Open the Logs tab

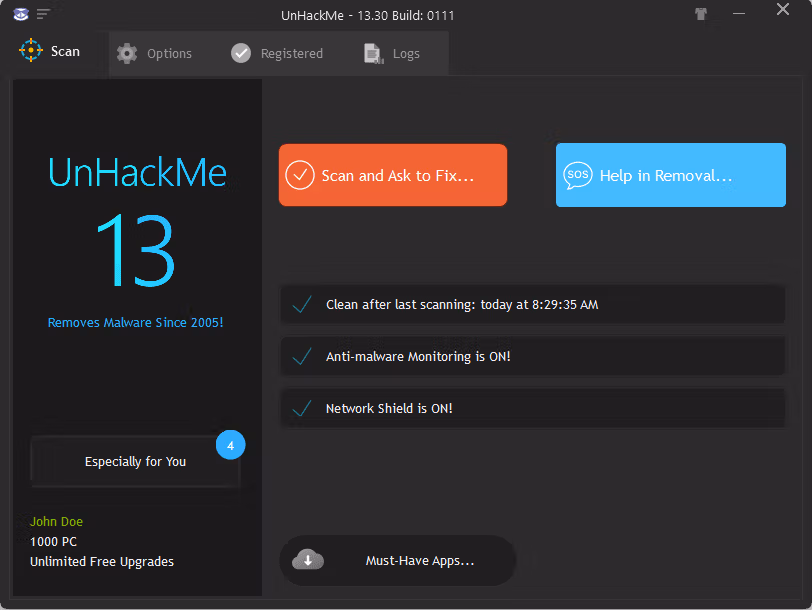click(x=392, y=53)
